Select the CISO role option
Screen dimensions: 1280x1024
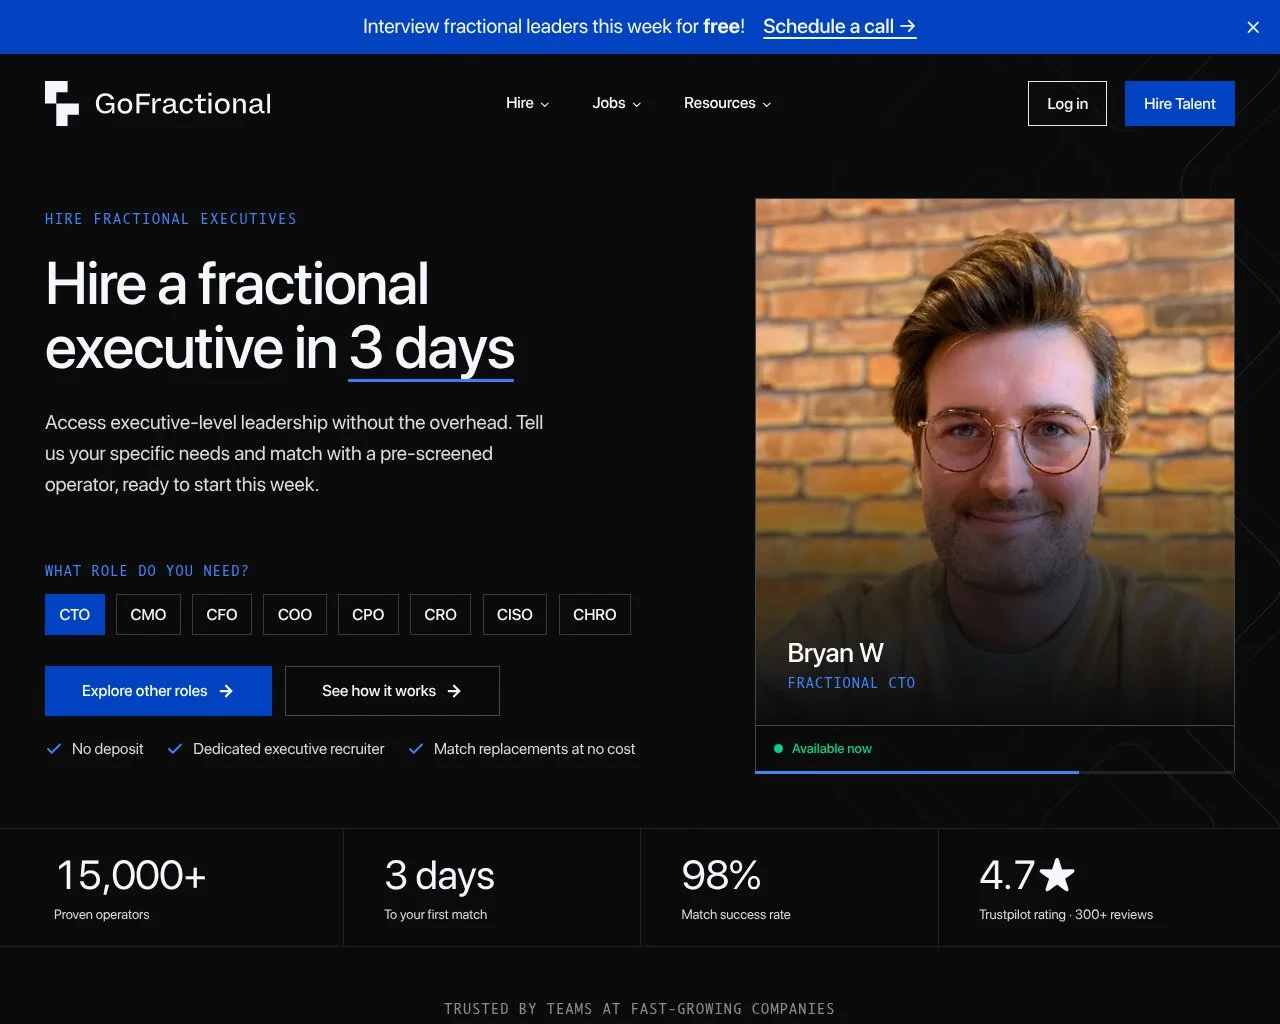pos(515,615)
